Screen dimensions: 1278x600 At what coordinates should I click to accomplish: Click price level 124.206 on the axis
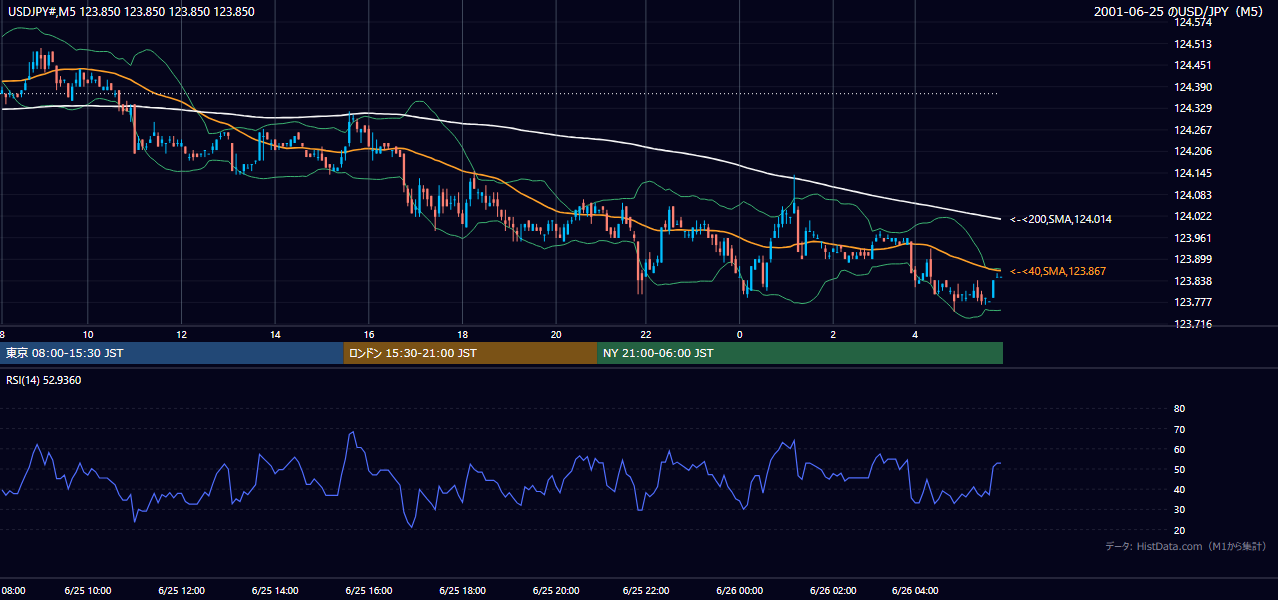1193,152
